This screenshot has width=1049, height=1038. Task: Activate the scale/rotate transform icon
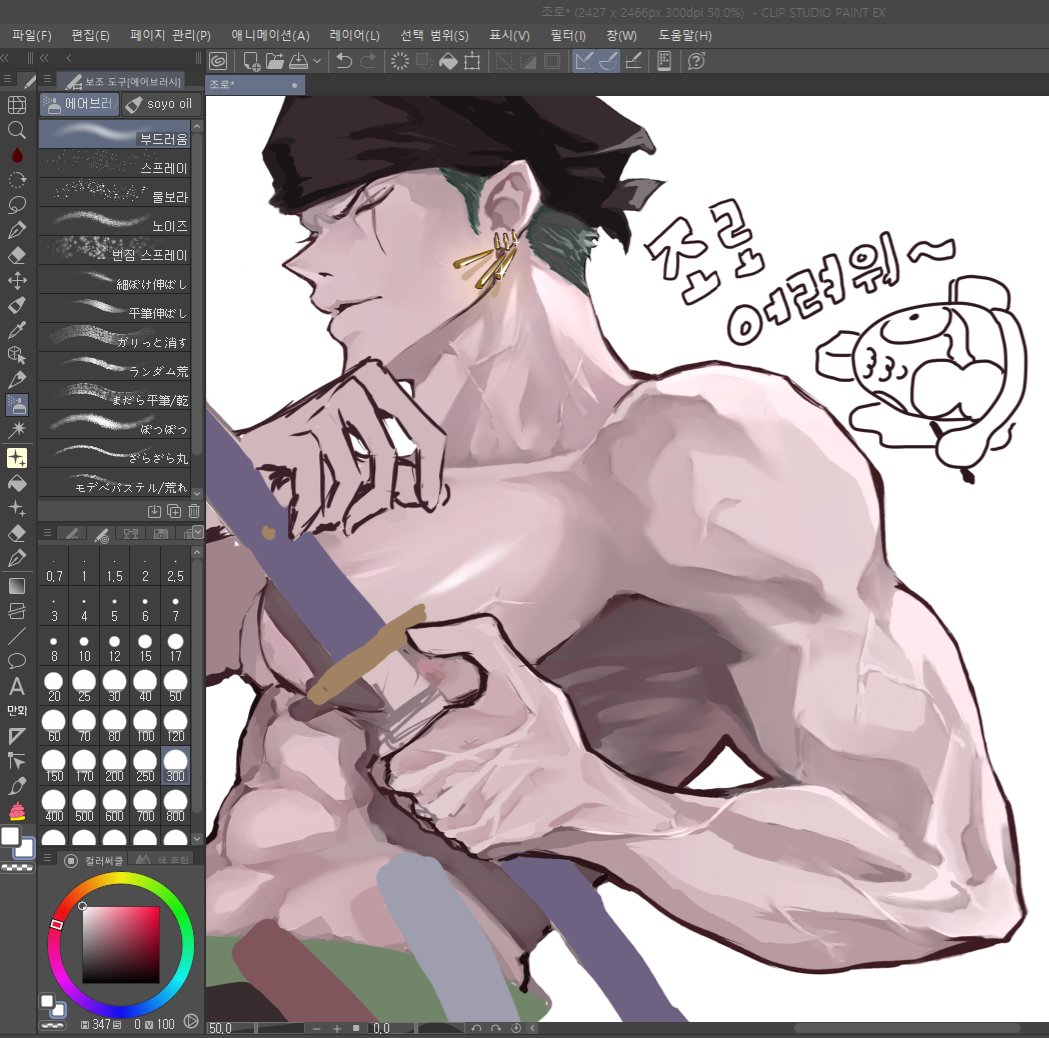tap(472, 62)
